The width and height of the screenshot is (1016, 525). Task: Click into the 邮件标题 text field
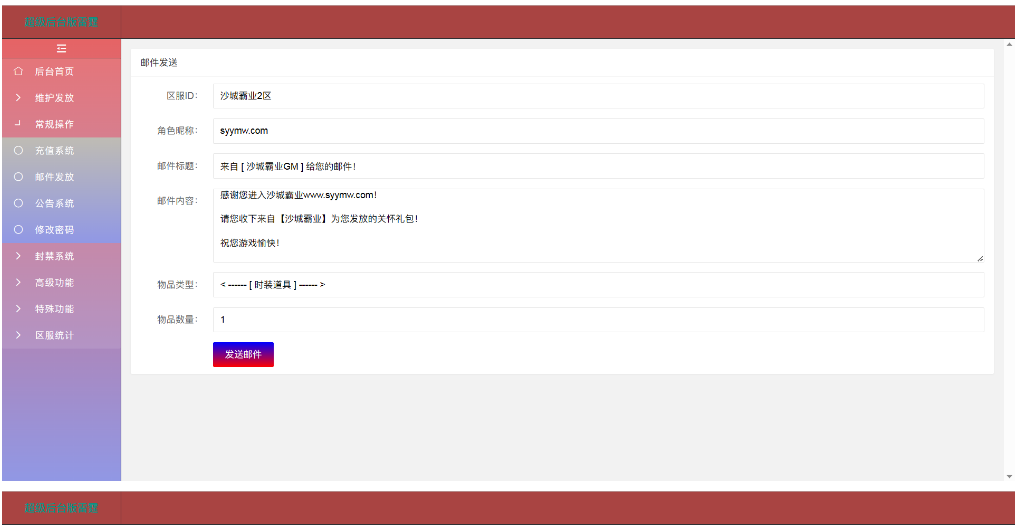click(x=598, y=166)
